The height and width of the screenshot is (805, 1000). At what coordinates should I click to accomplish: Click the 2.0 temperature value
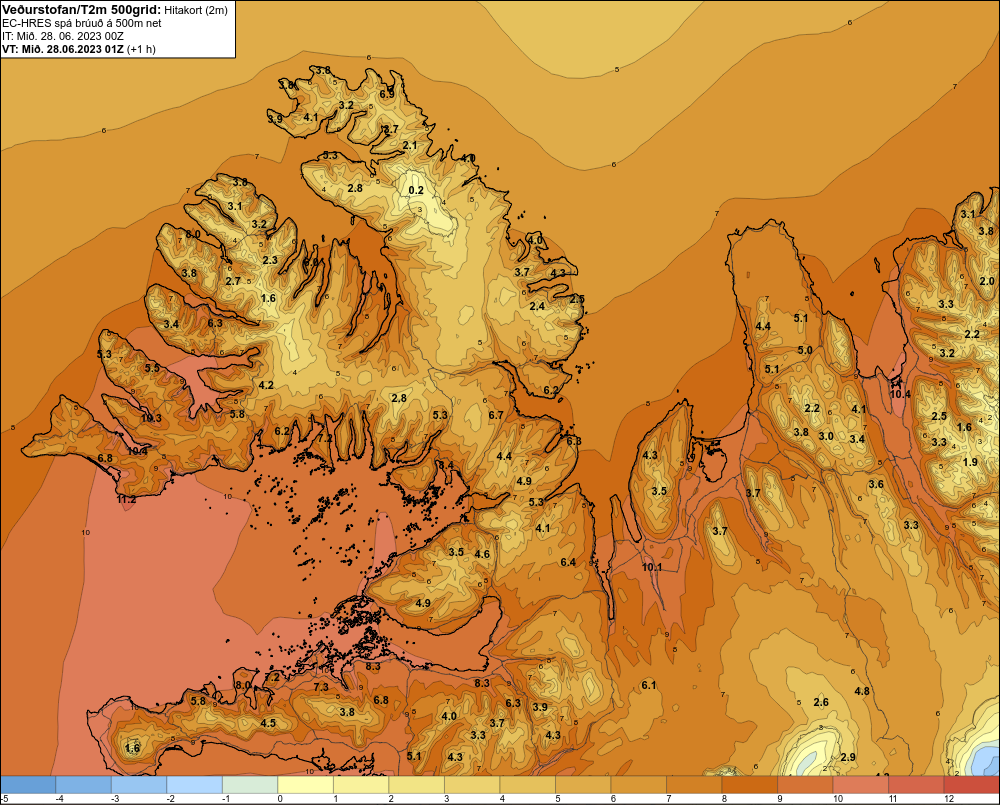coord(987,281)
